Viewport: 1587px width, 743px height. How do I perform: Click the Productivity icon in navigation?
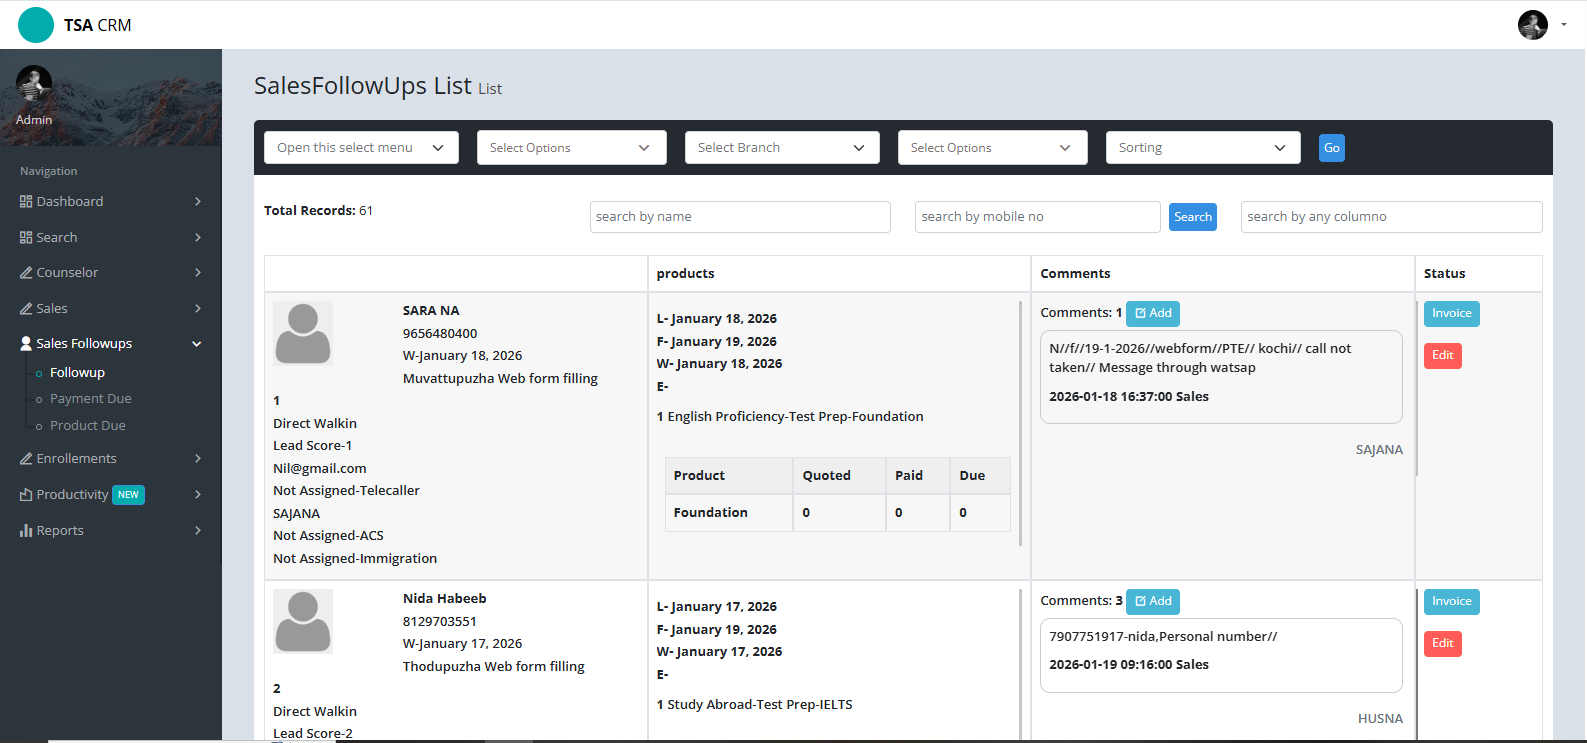[x=26, y=495]
